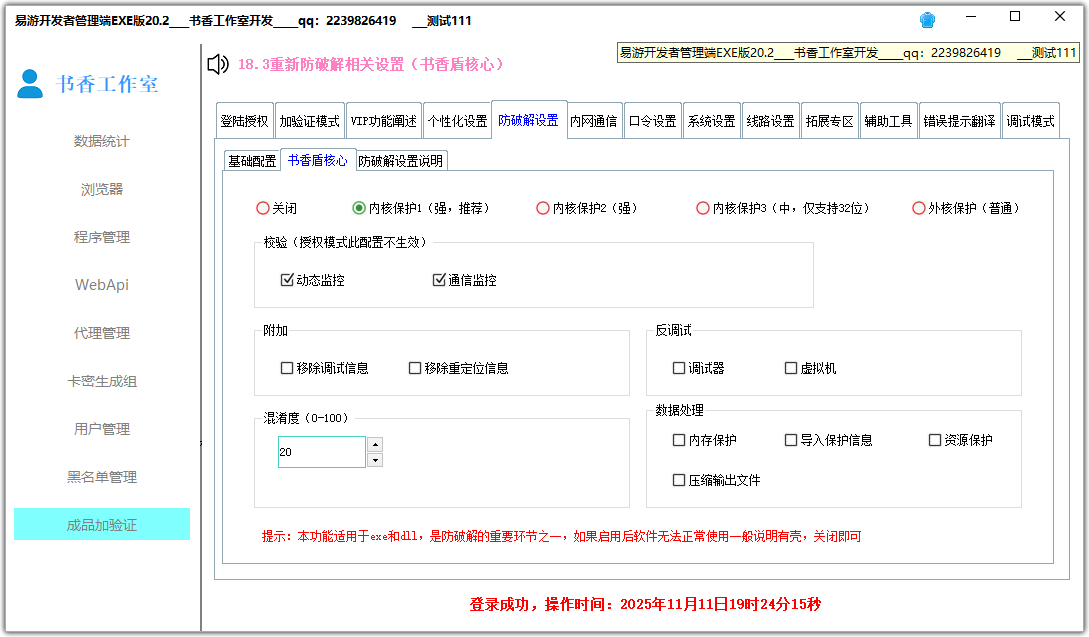Enable 内存保护 data protection

678,440
